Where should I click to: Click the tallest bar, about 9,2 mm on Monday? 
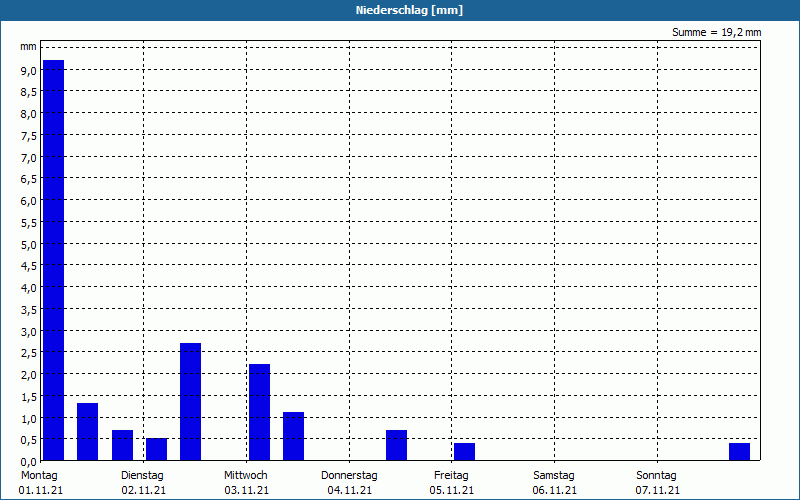54,260
